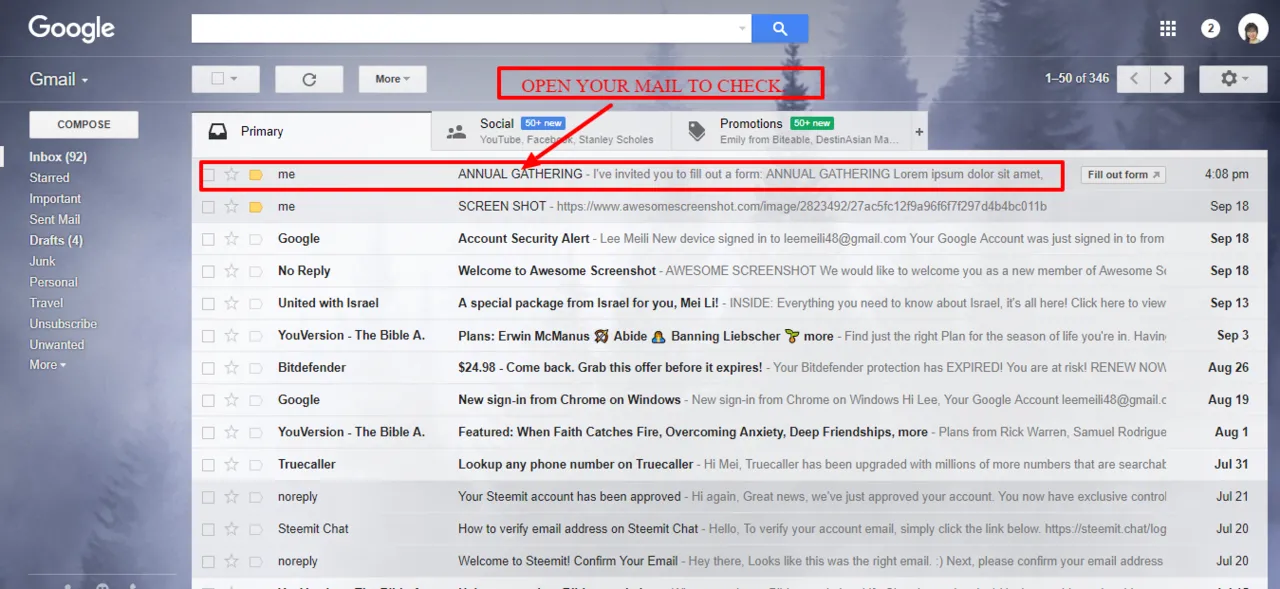Switch to the Primary tab
The height and width of the screenshot is (589, 1280).
(312, 131)
